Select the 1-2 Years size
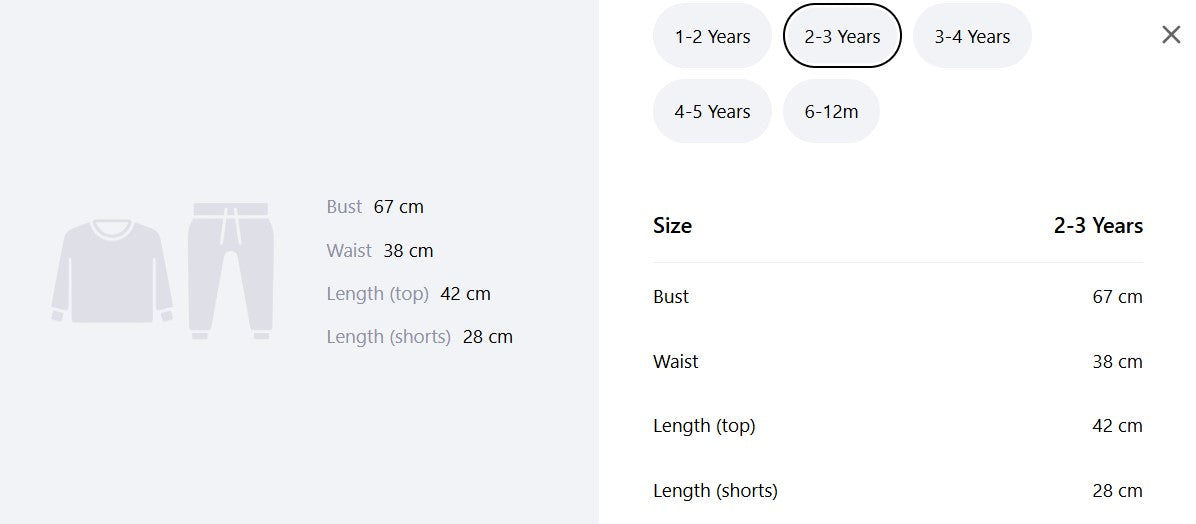The image size is (1196, 524). (712, 36)
